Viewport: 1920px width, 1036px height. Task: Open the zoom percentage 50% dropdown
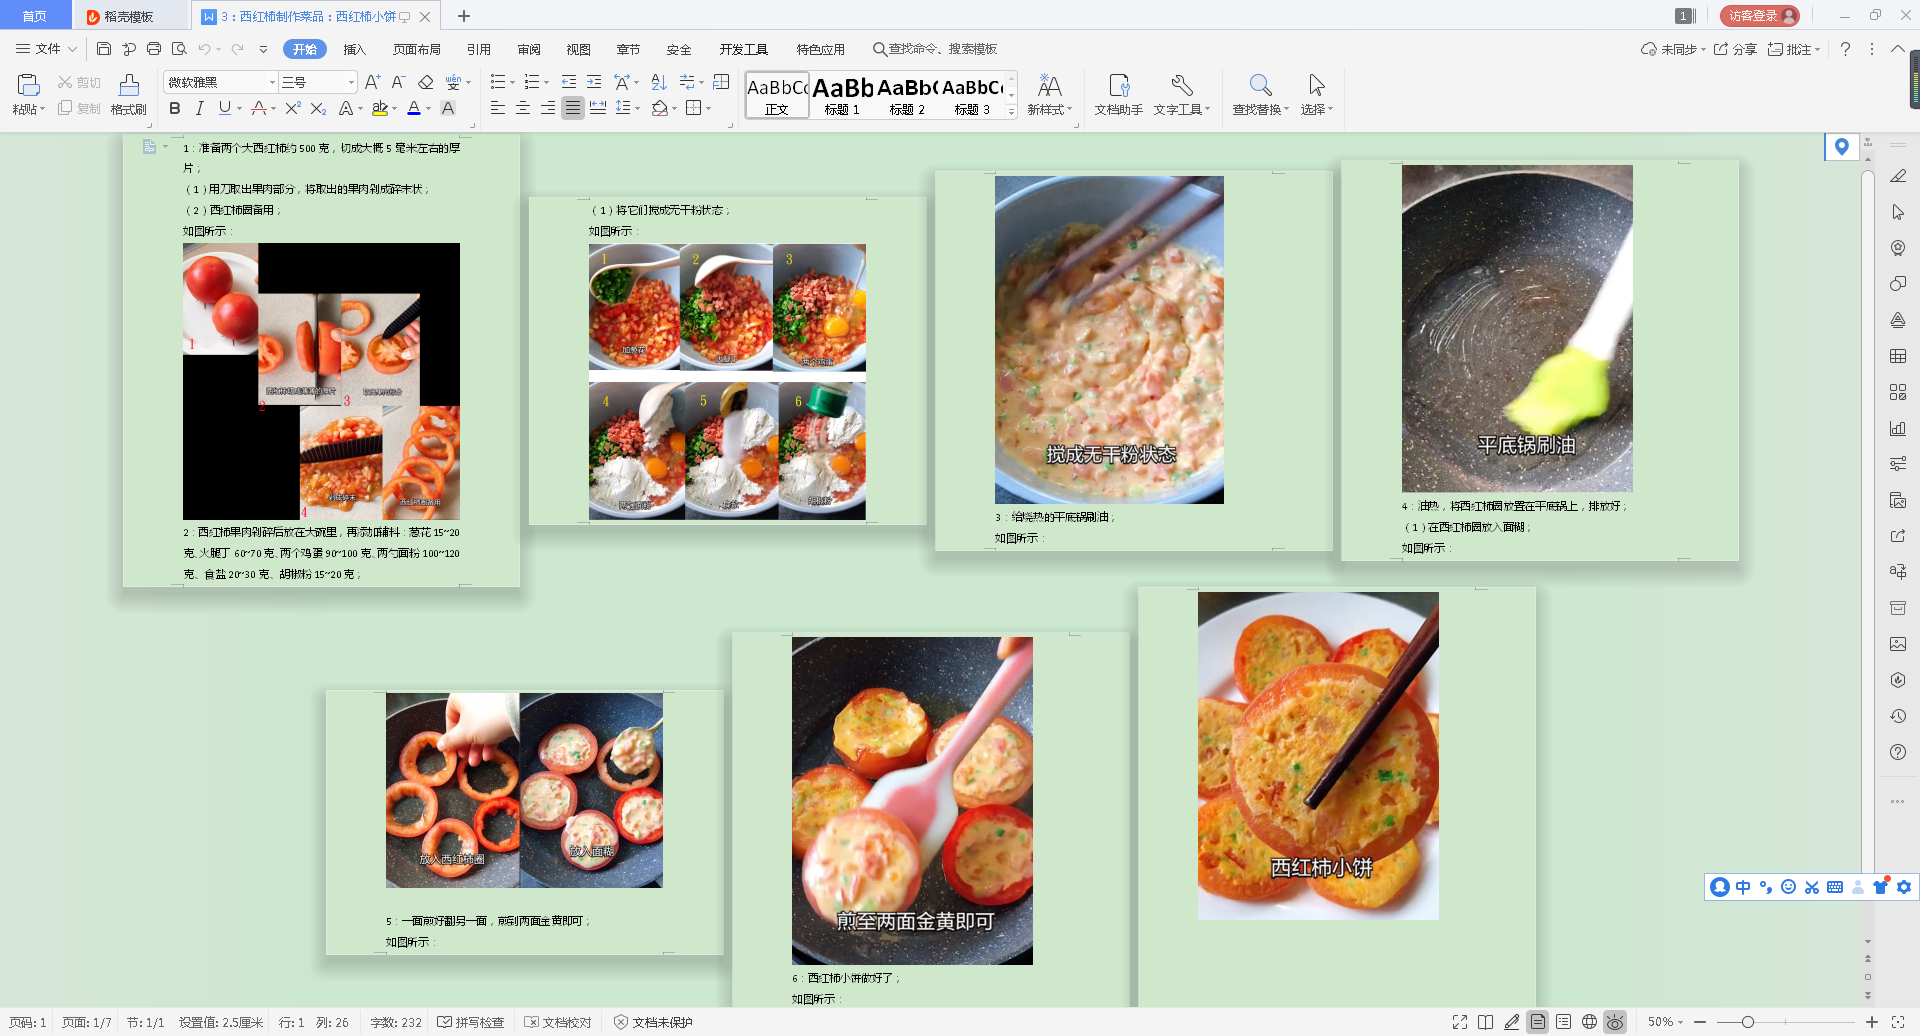pyautogui.click(x=1666, y=1022)
